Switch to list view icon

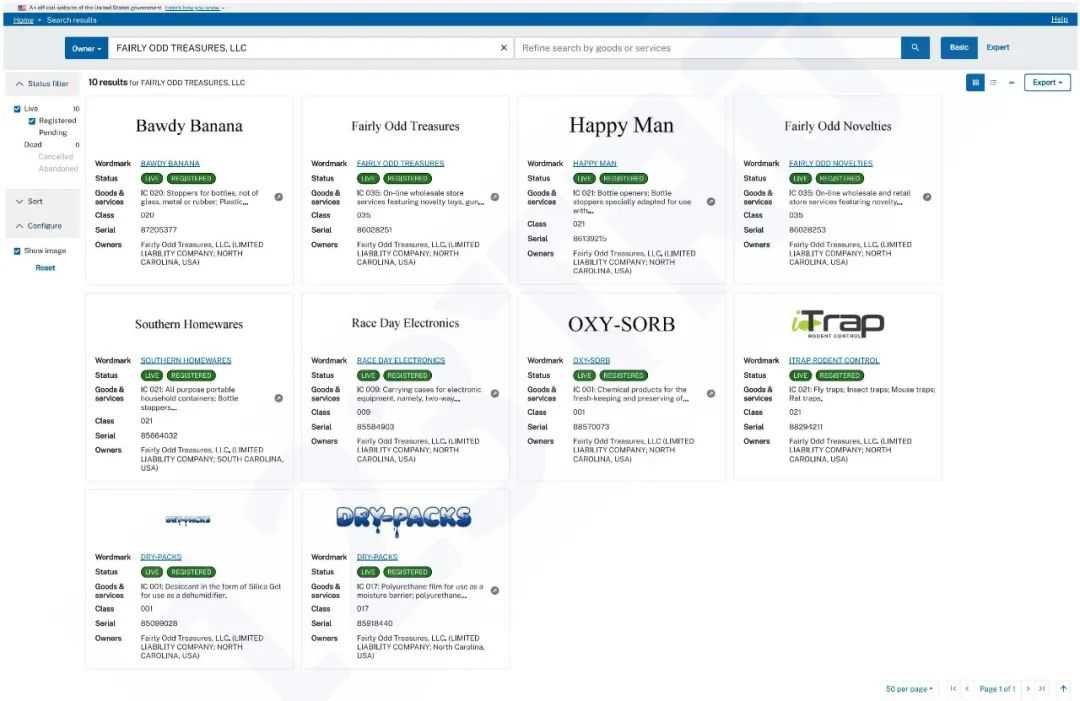point(993,83)
